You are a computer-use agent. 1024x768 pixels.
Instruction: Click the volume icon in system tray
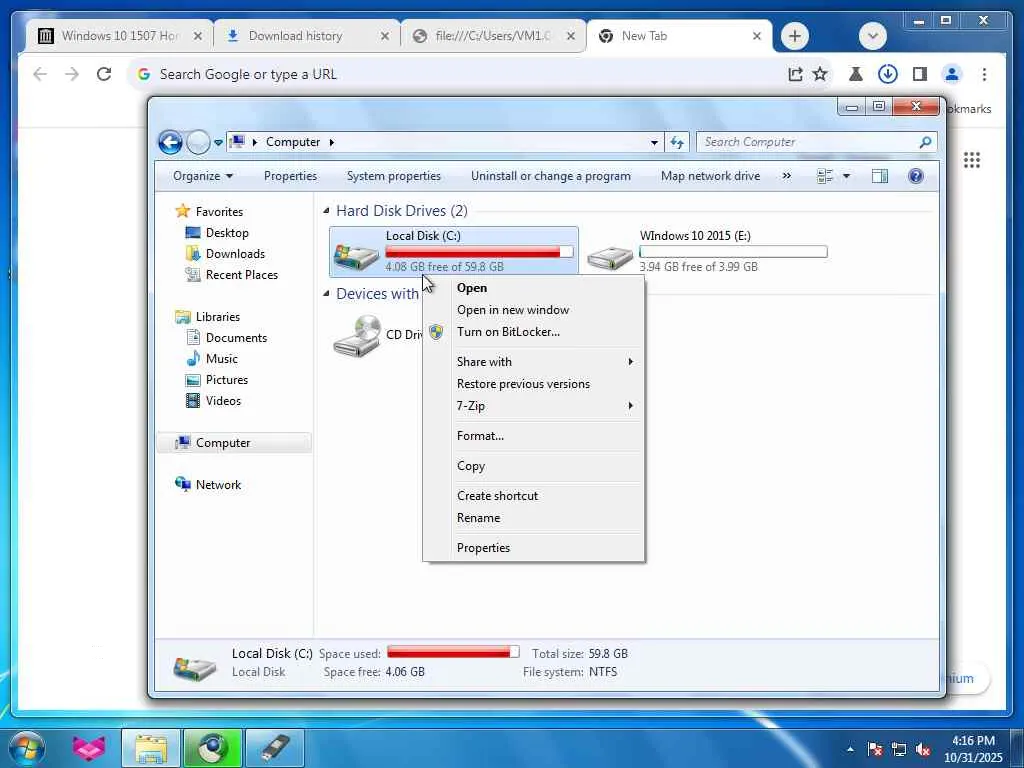(x=923, y=750)
